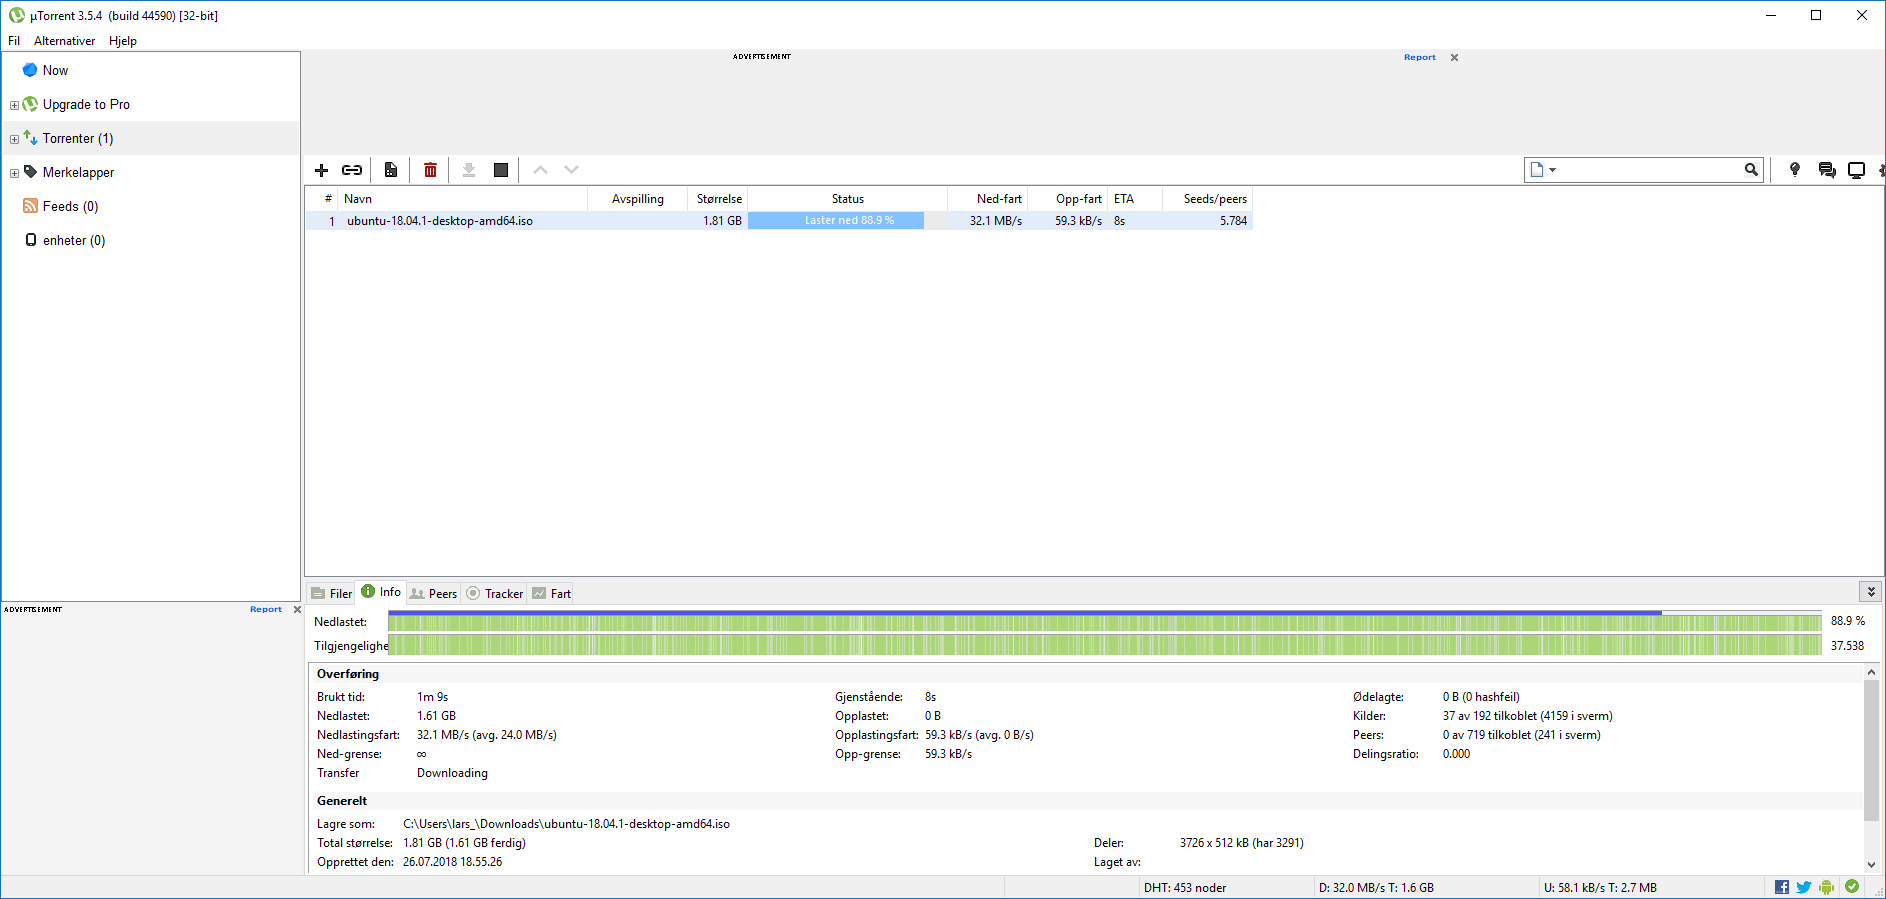Switch to the Filer tab
This screenshot has width=1886, height=899.
[x=332, y=593]
